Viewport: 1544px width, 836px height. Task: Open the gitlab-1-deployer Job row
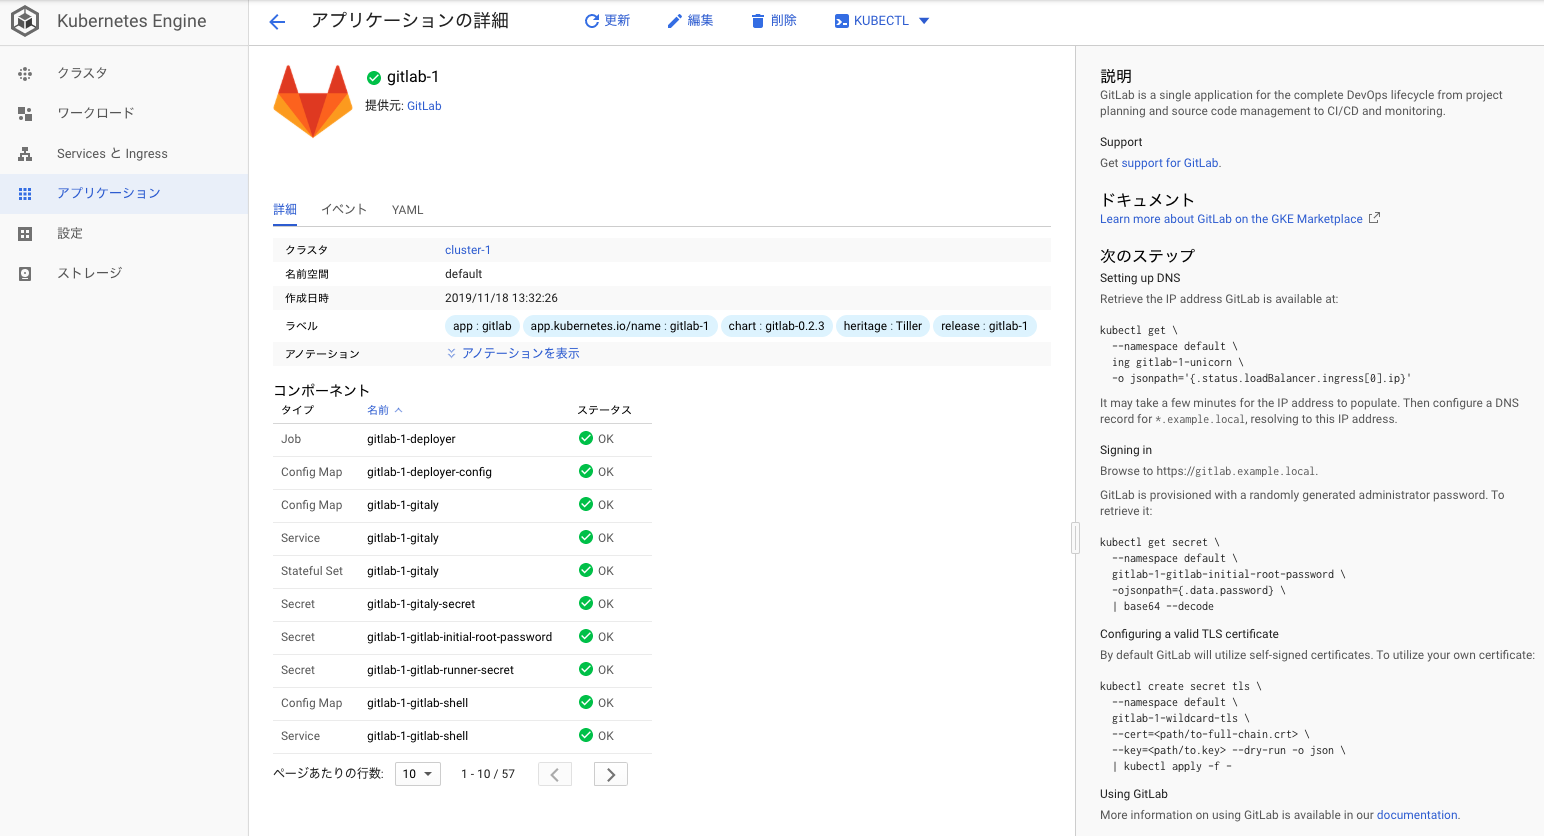(x=462, y=439)
